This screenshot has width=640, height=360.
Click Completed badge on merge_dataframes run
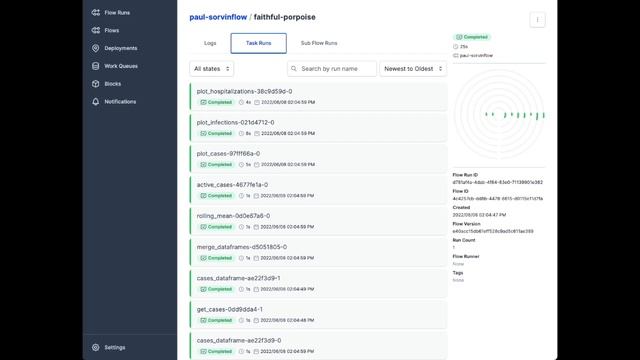[216, 258]
